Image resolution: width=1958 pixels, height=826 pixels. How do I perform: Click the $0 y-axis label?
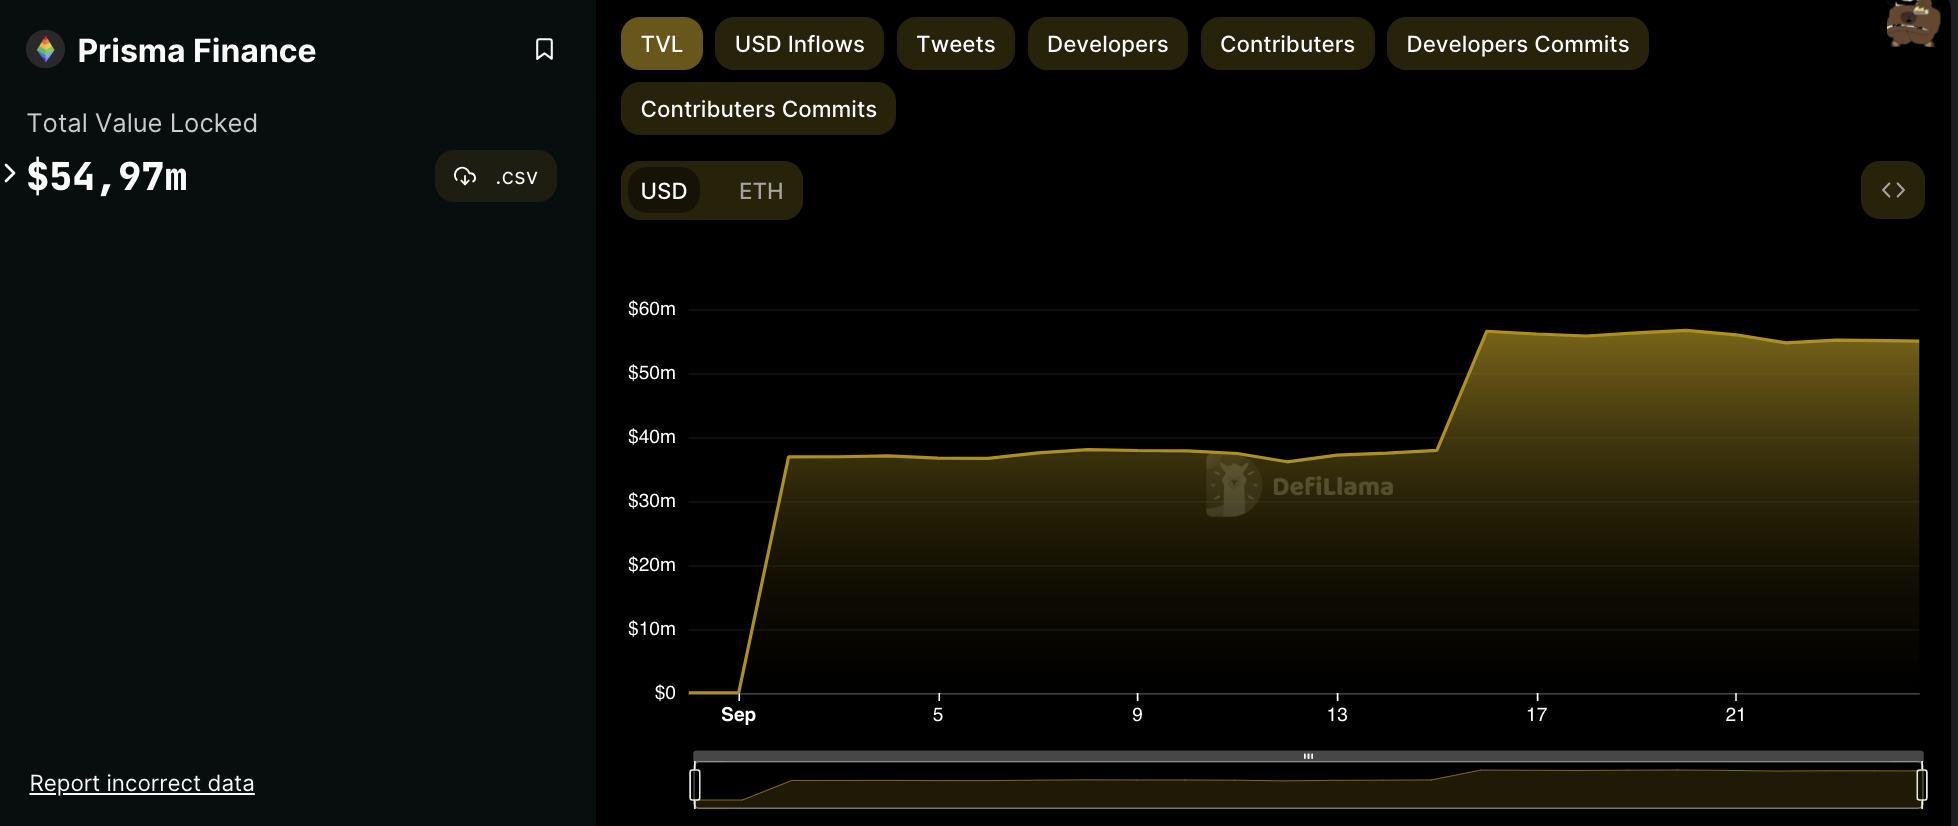click(x=665, y=693)
